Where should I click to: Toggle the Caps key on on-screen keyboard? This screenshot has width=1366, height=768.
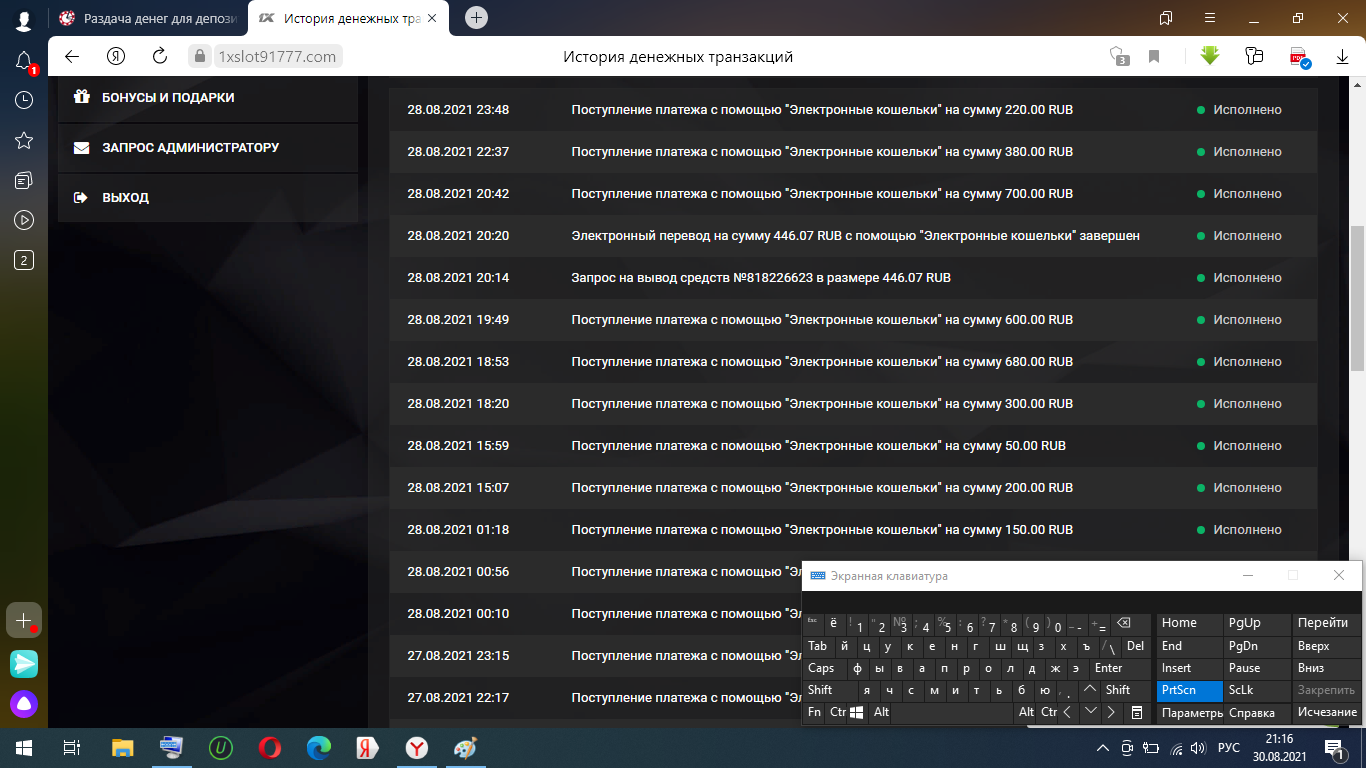point(824,668)
